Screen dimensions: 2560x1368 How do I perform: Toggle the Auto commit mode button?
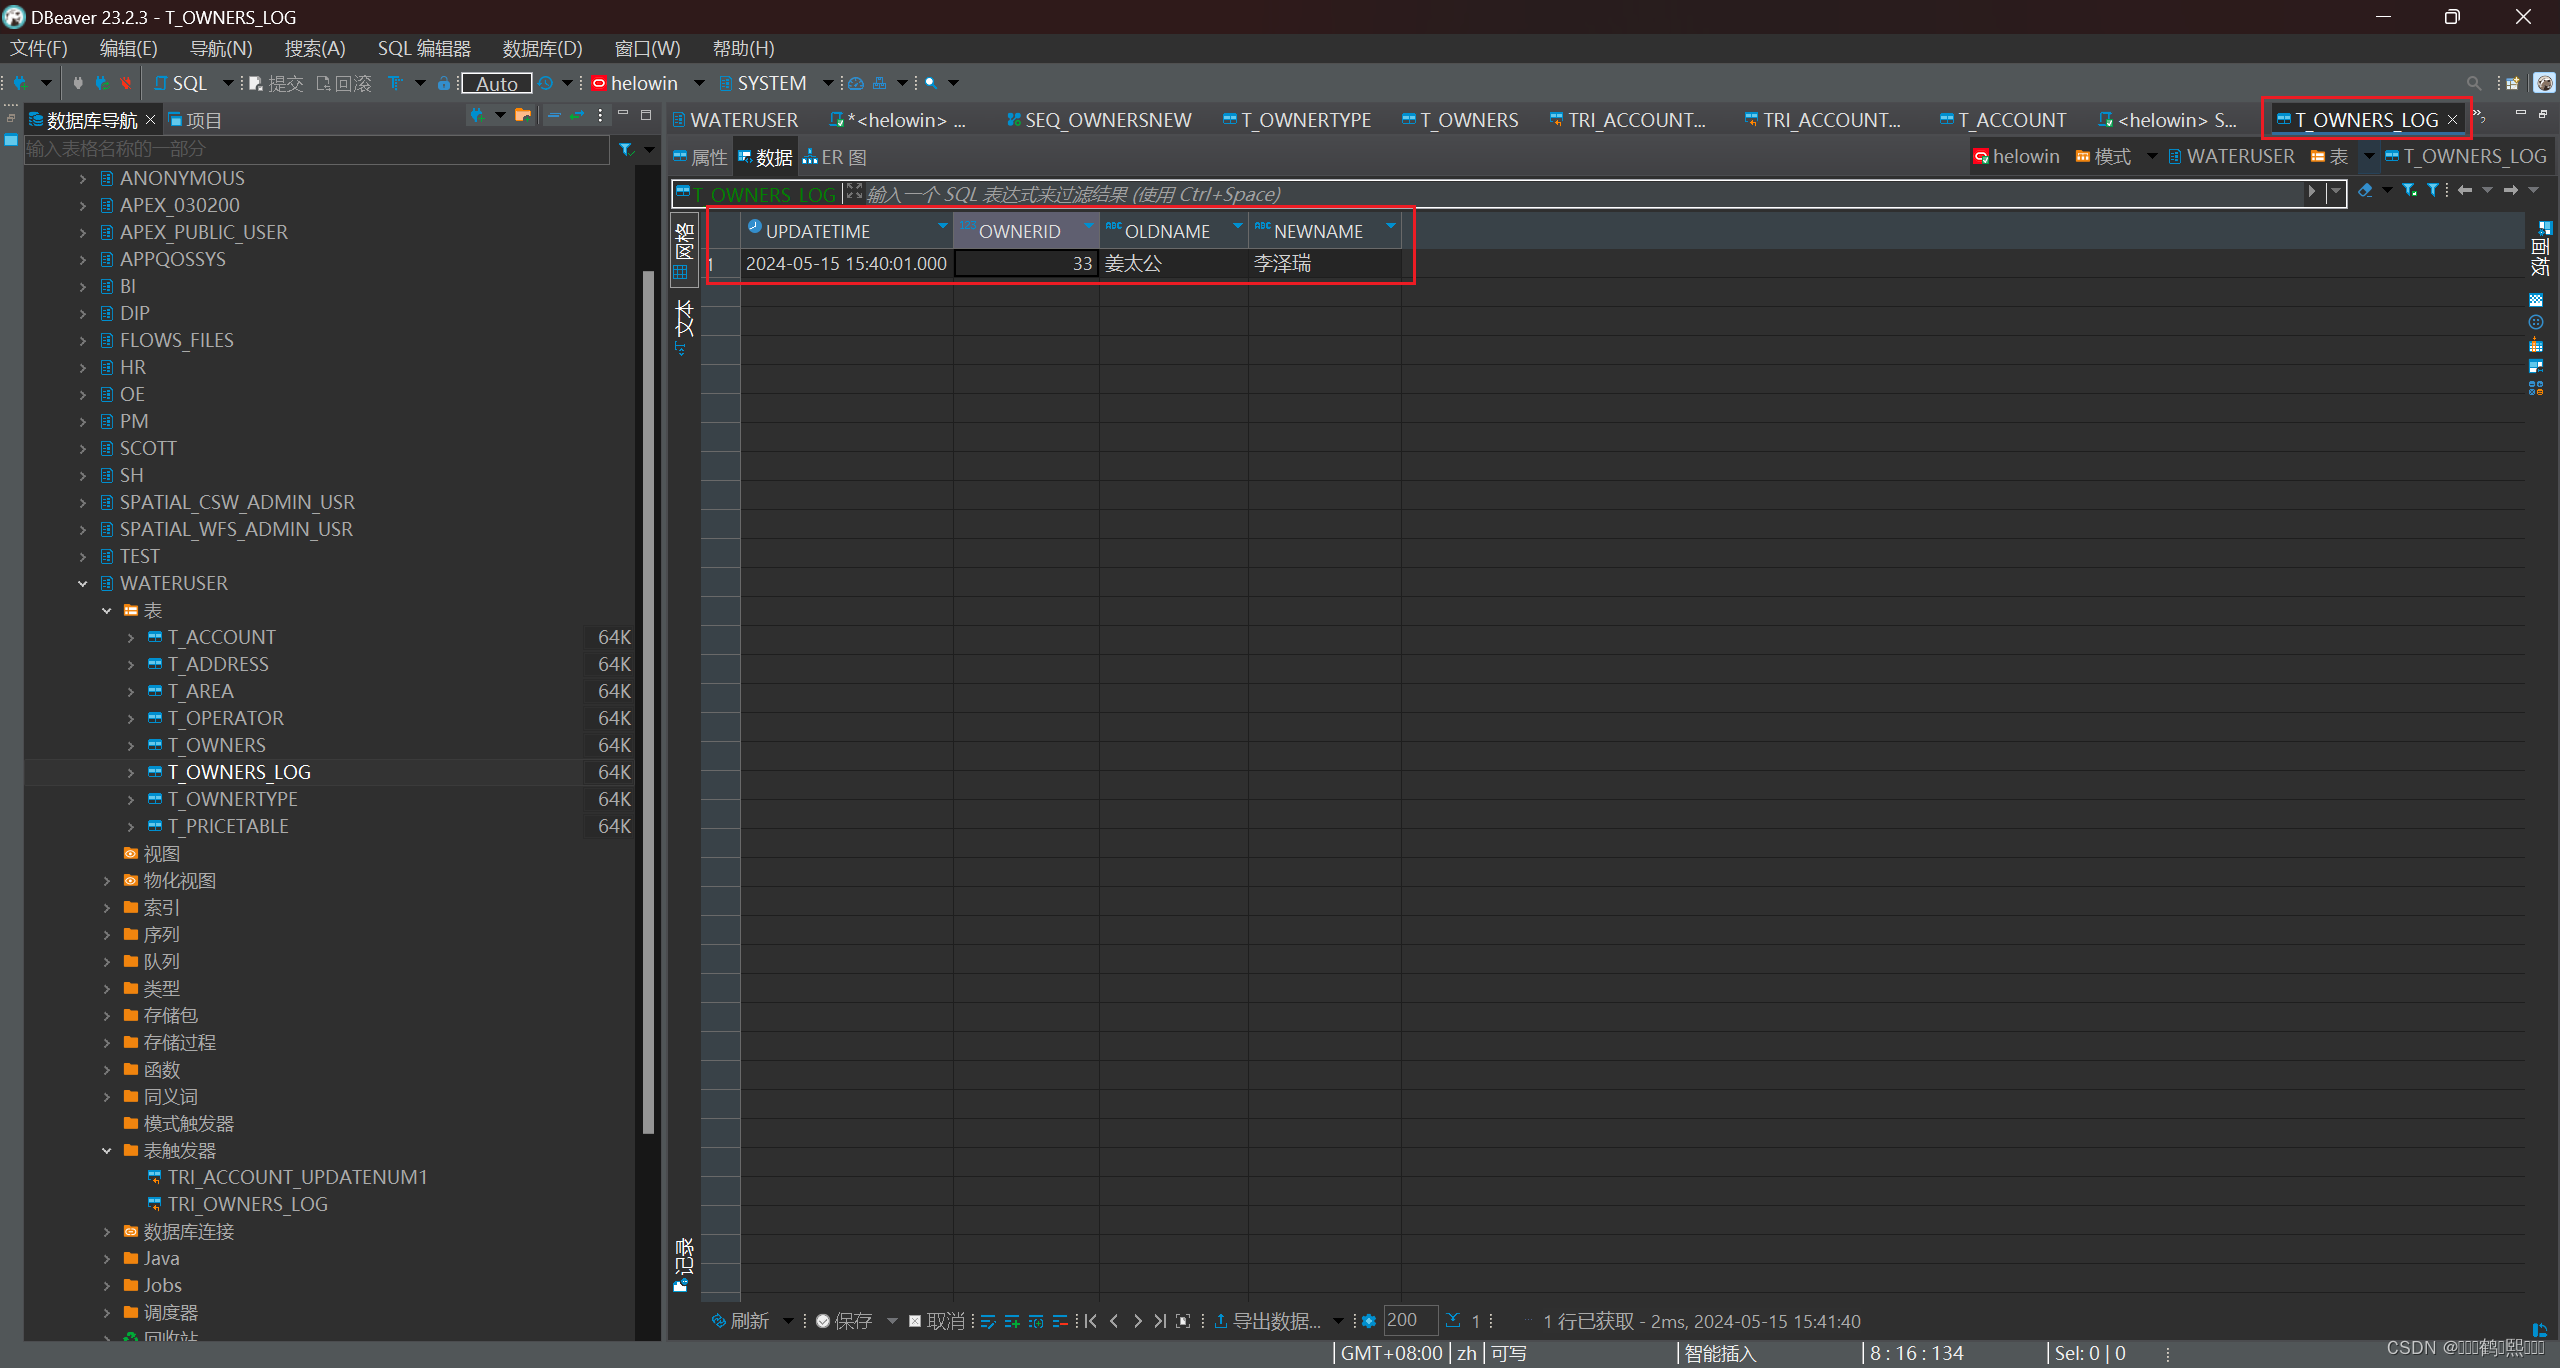[x=496, y=83]
